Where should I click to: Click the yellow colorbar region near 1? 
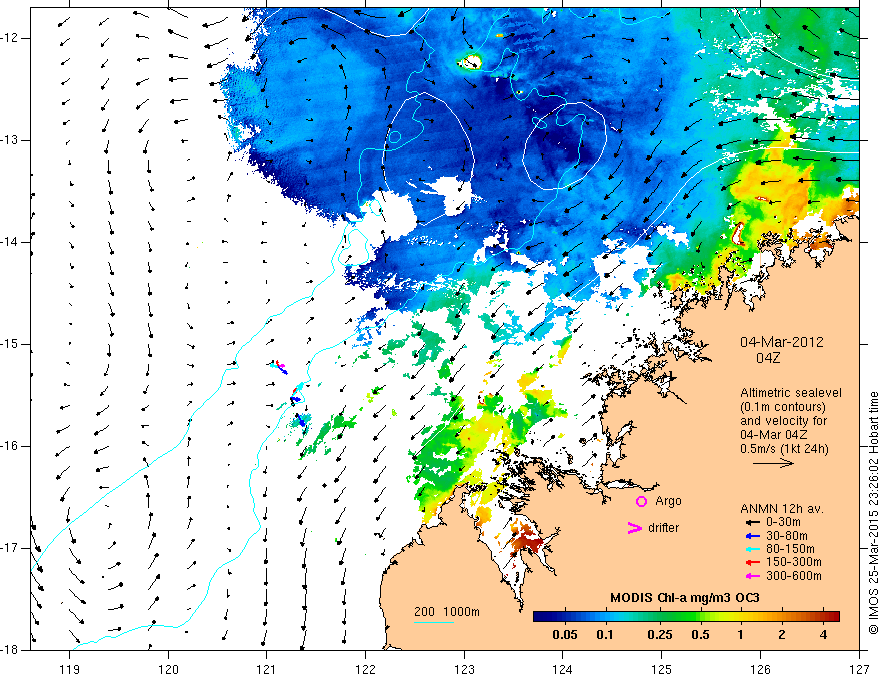(740, 617)
